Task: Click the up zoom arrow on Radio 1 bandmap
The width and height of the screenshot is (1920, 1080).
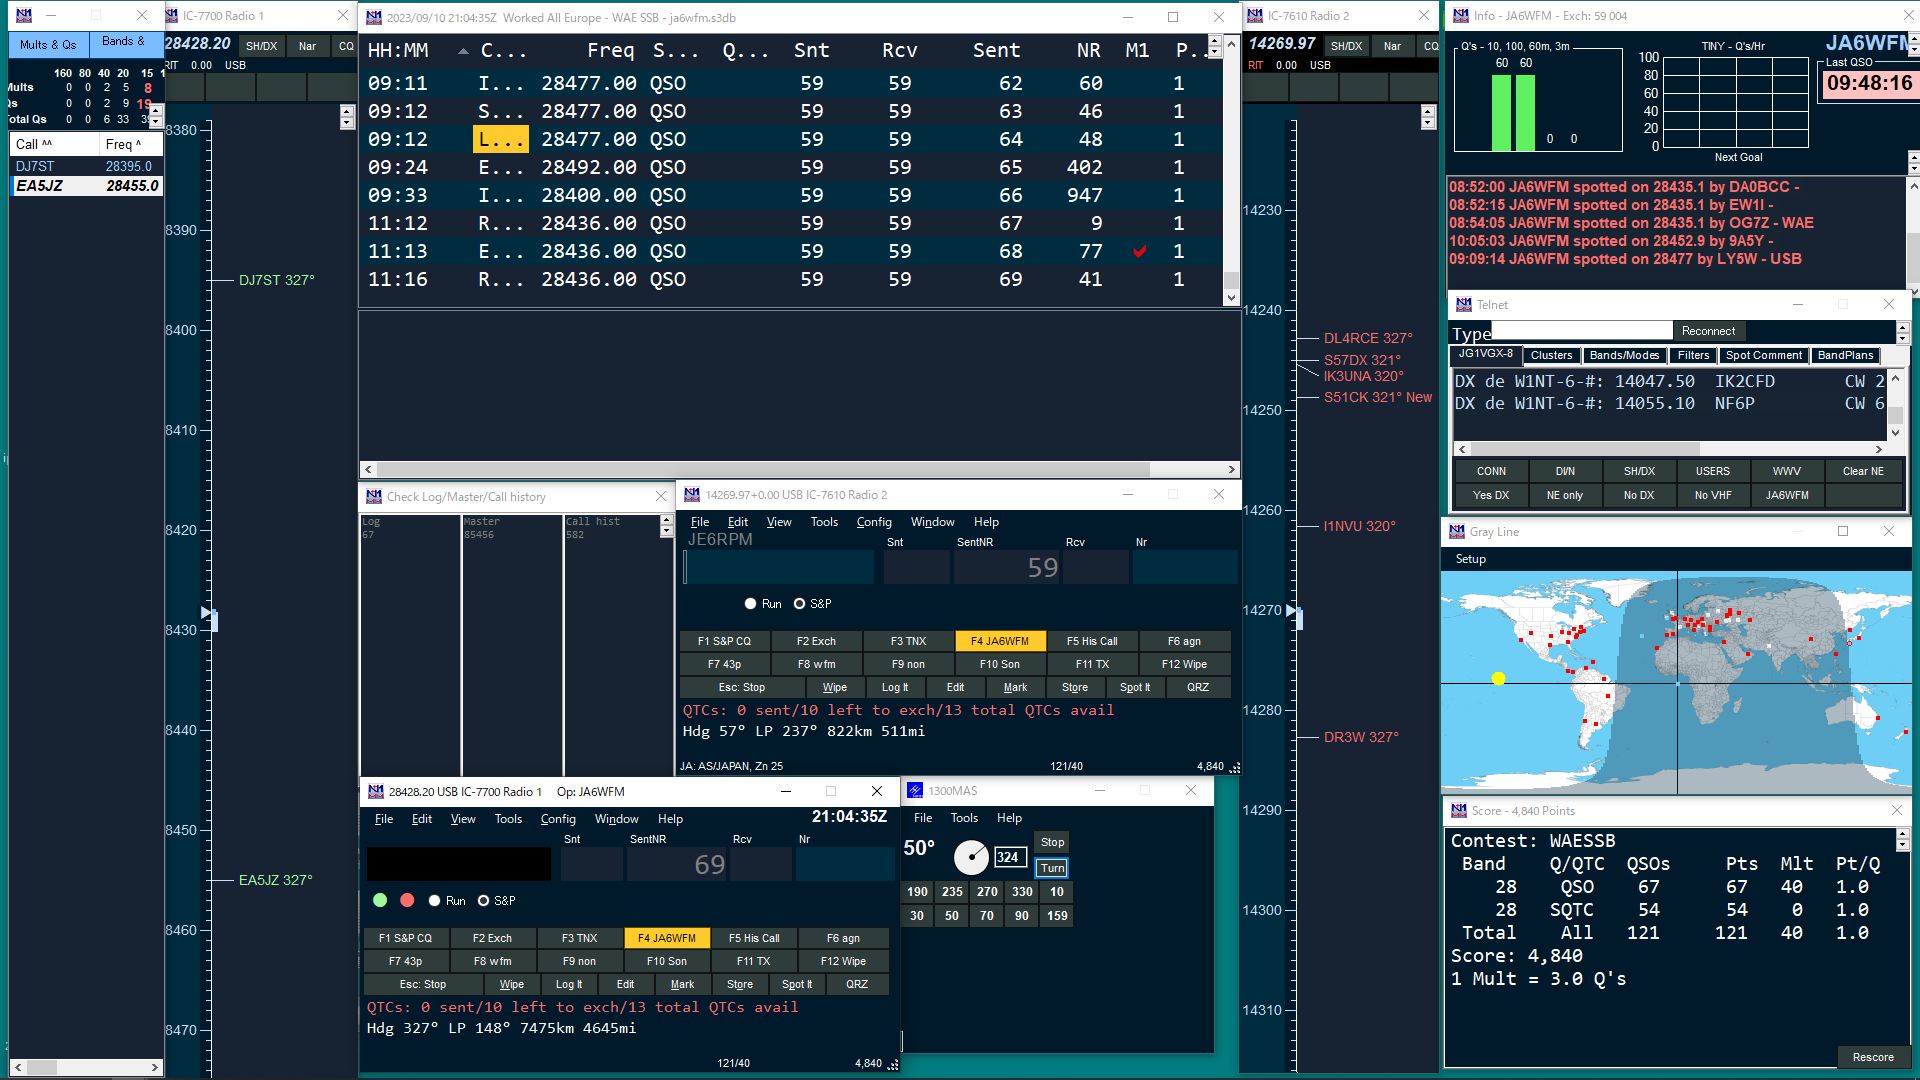Action: pos(347,111)
